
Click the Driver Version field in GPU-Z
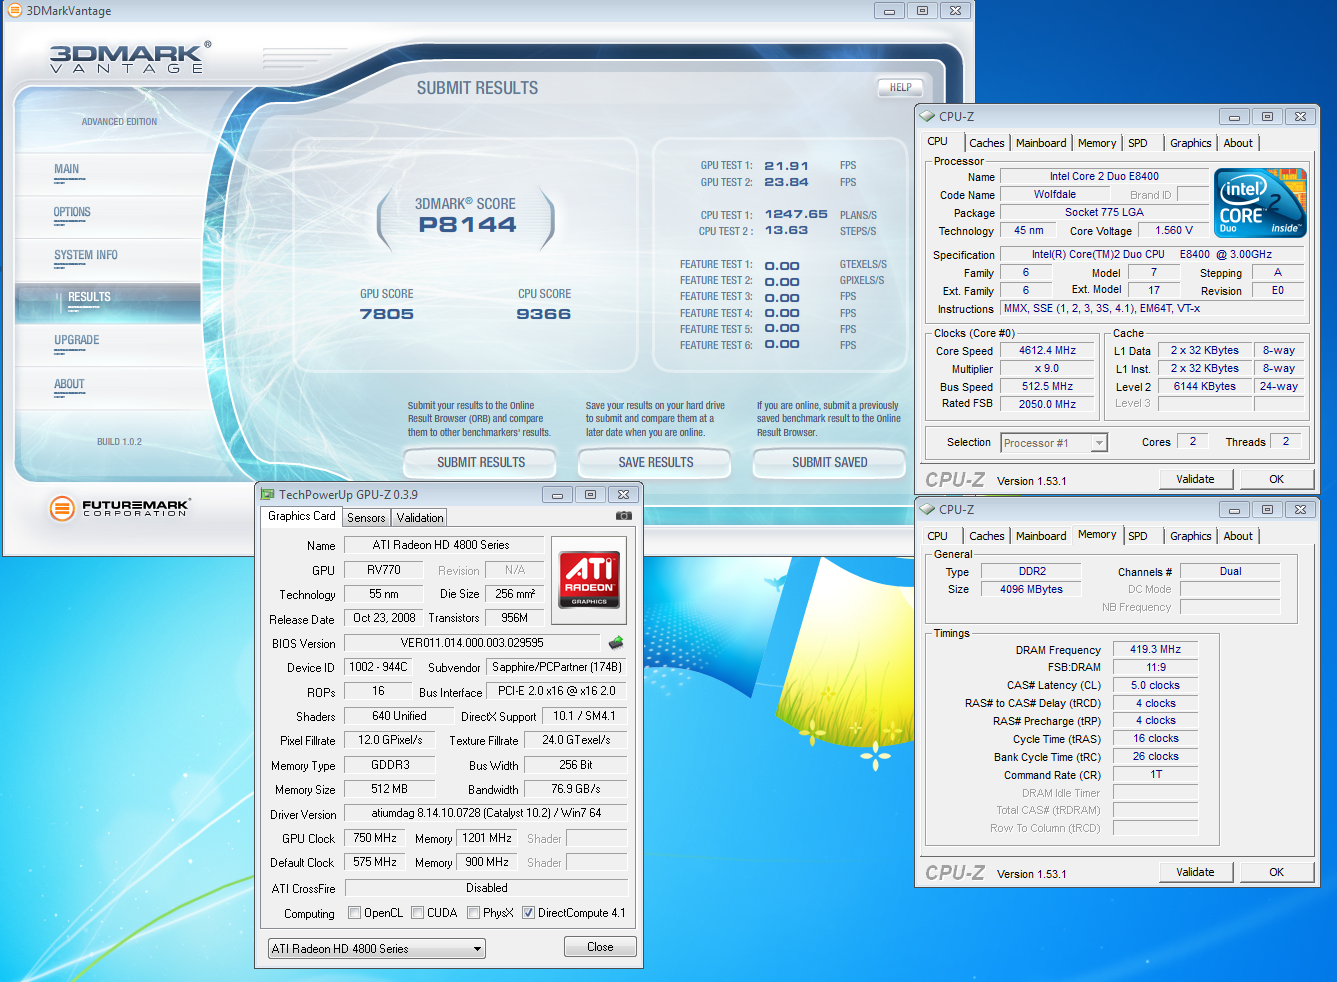pos(486,813)
